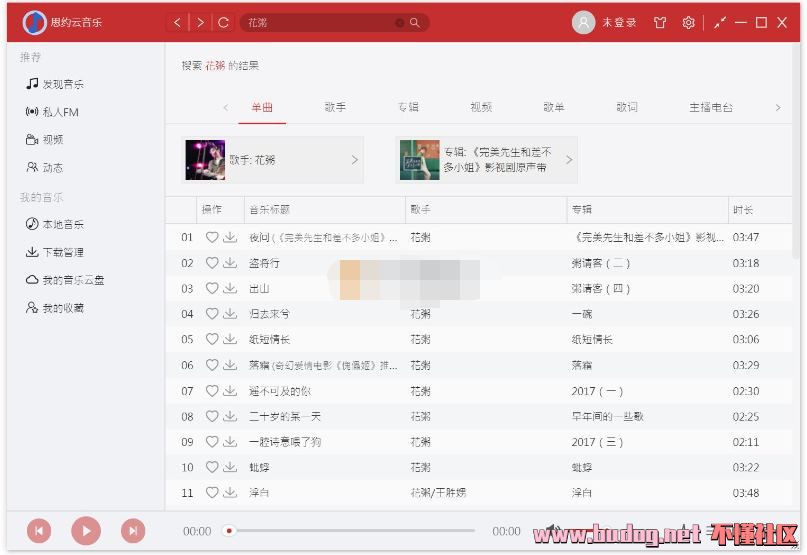Open album card 完美先生和差不多小姐 arrow
This screenshot has width=807, height=555.
[x=569, y=160]
